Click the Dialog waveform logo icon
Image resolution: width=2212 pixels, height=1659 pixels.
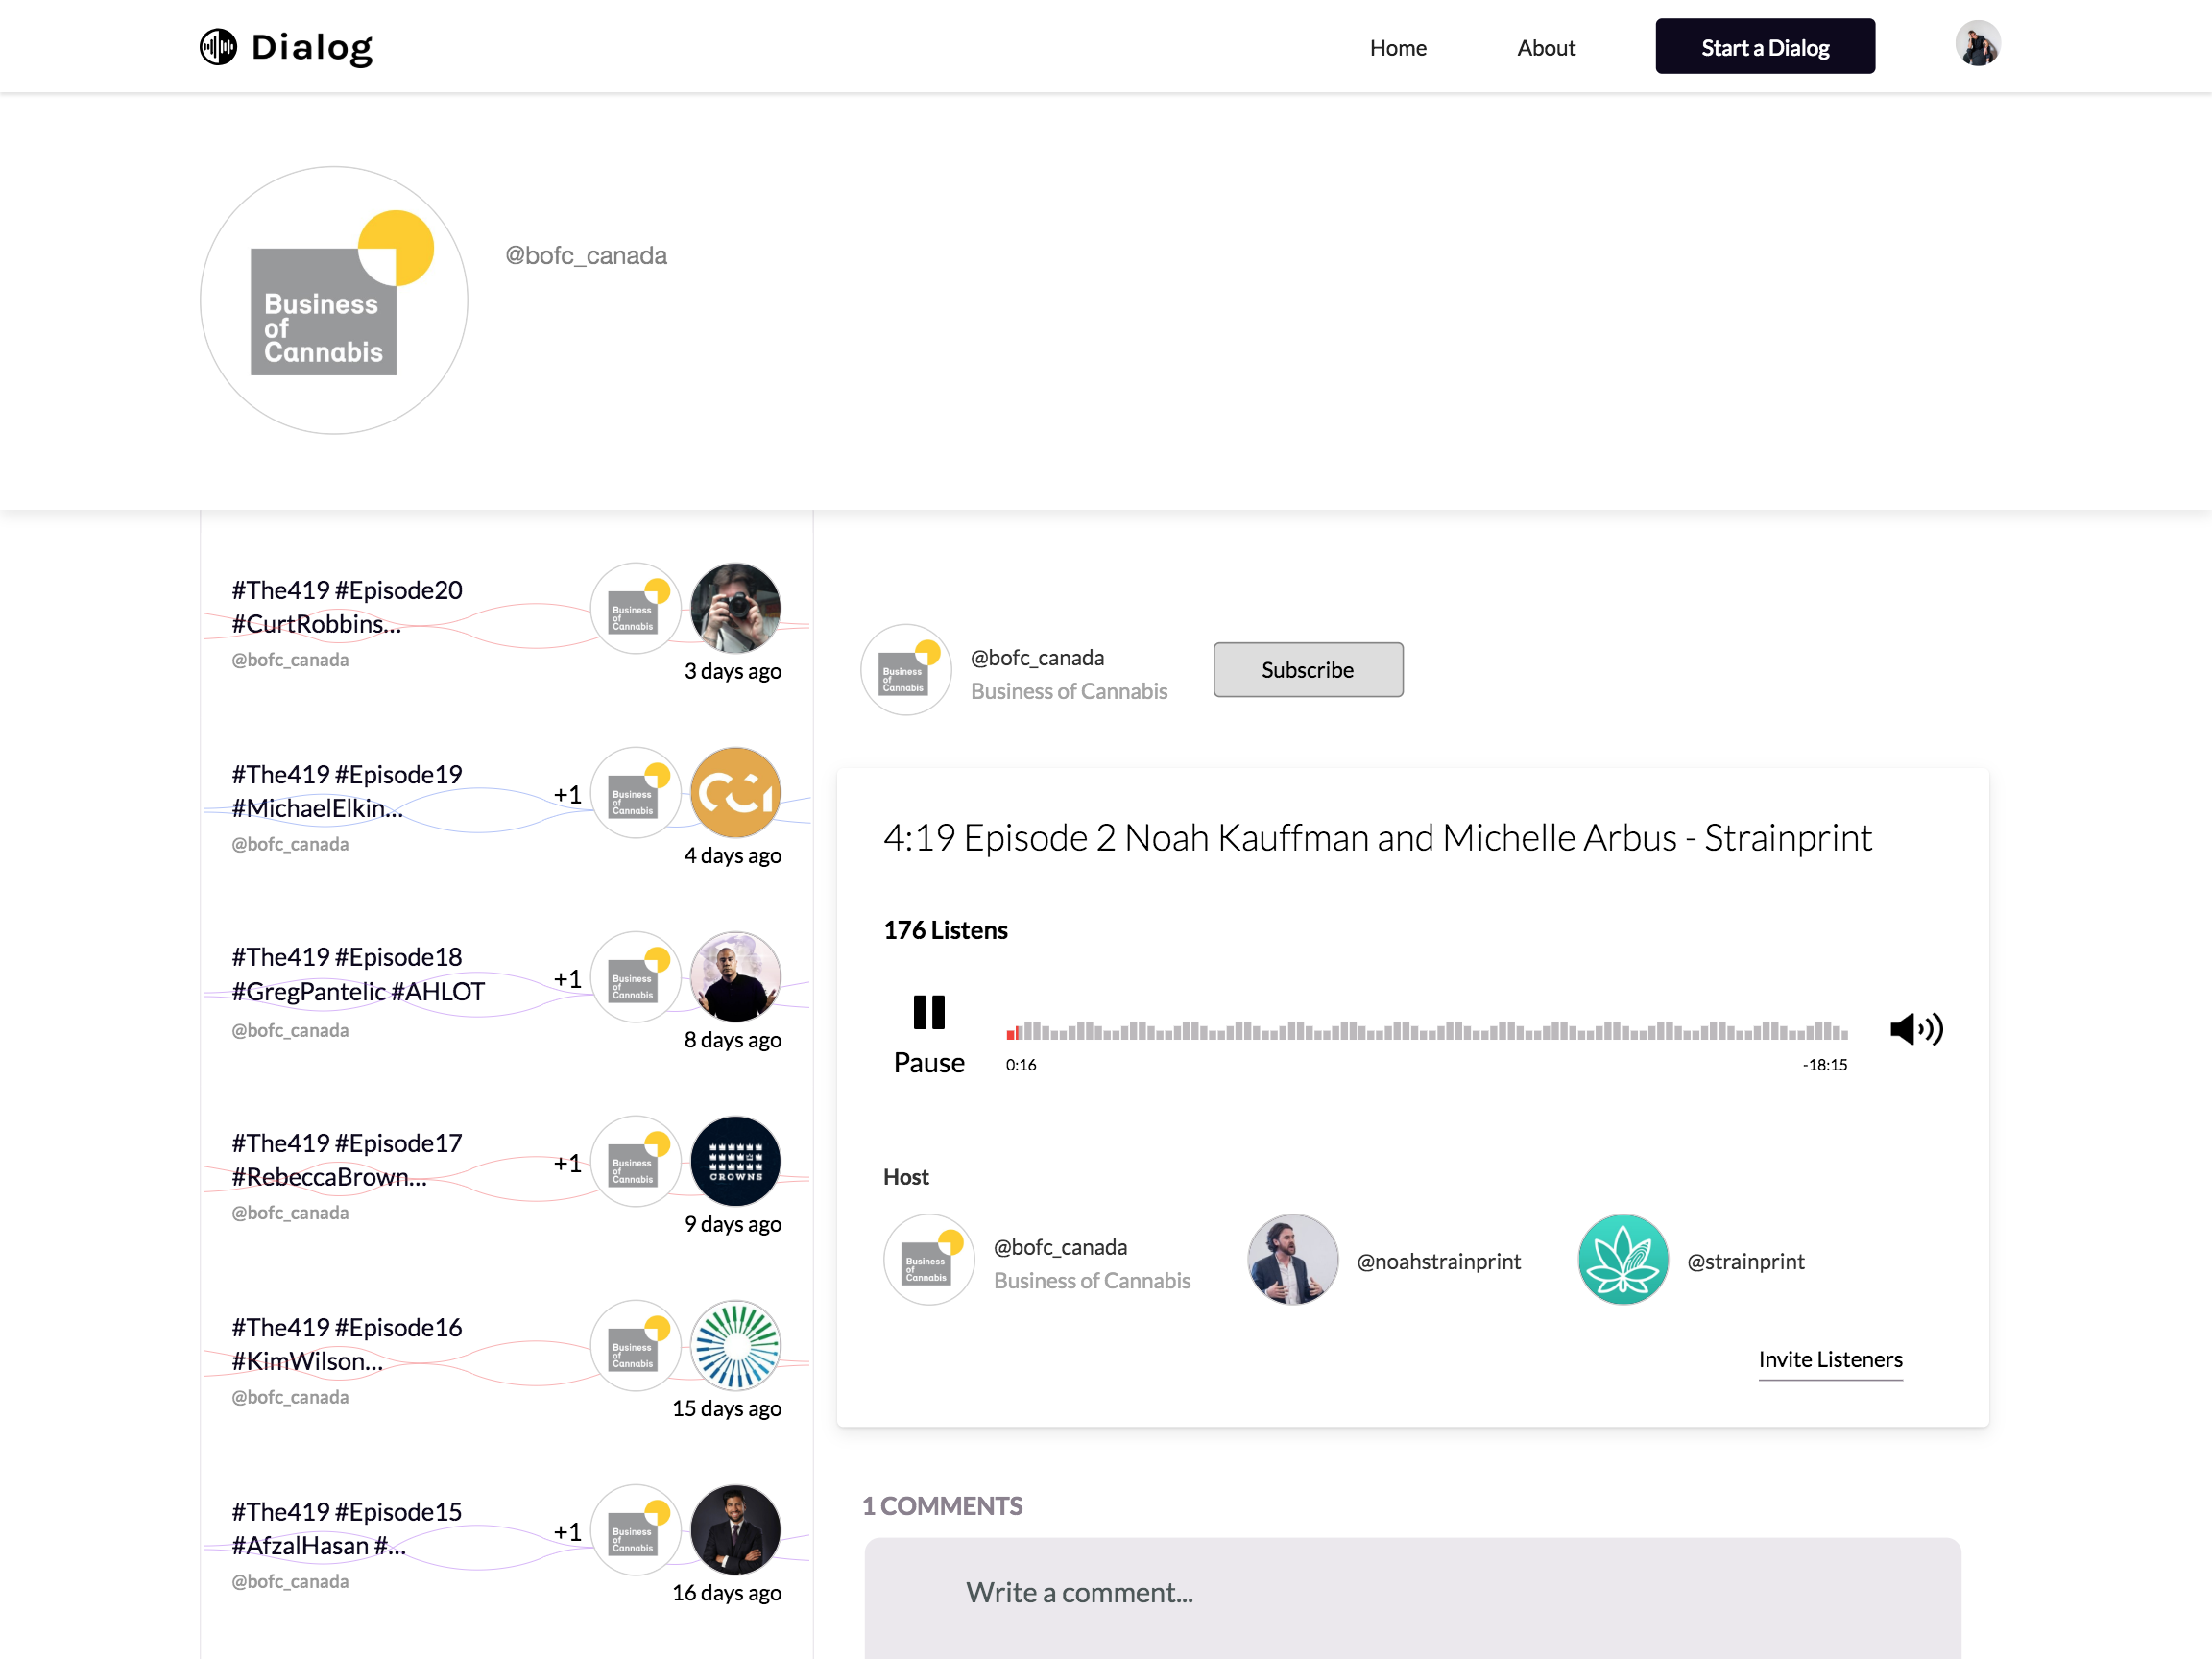click(218, 47)
